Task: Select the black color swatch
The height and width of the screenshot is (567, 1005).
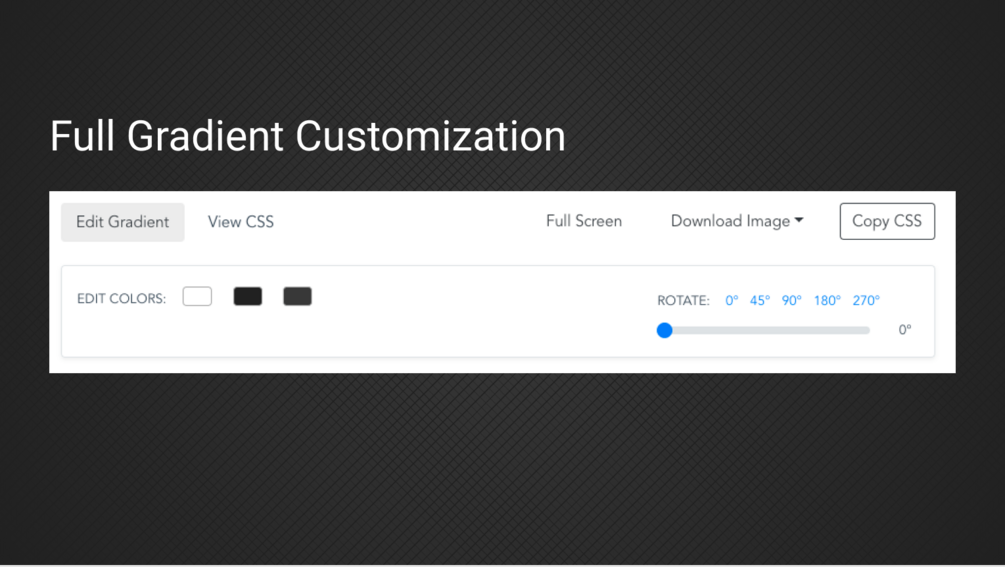Action: [x=247, y=296]
